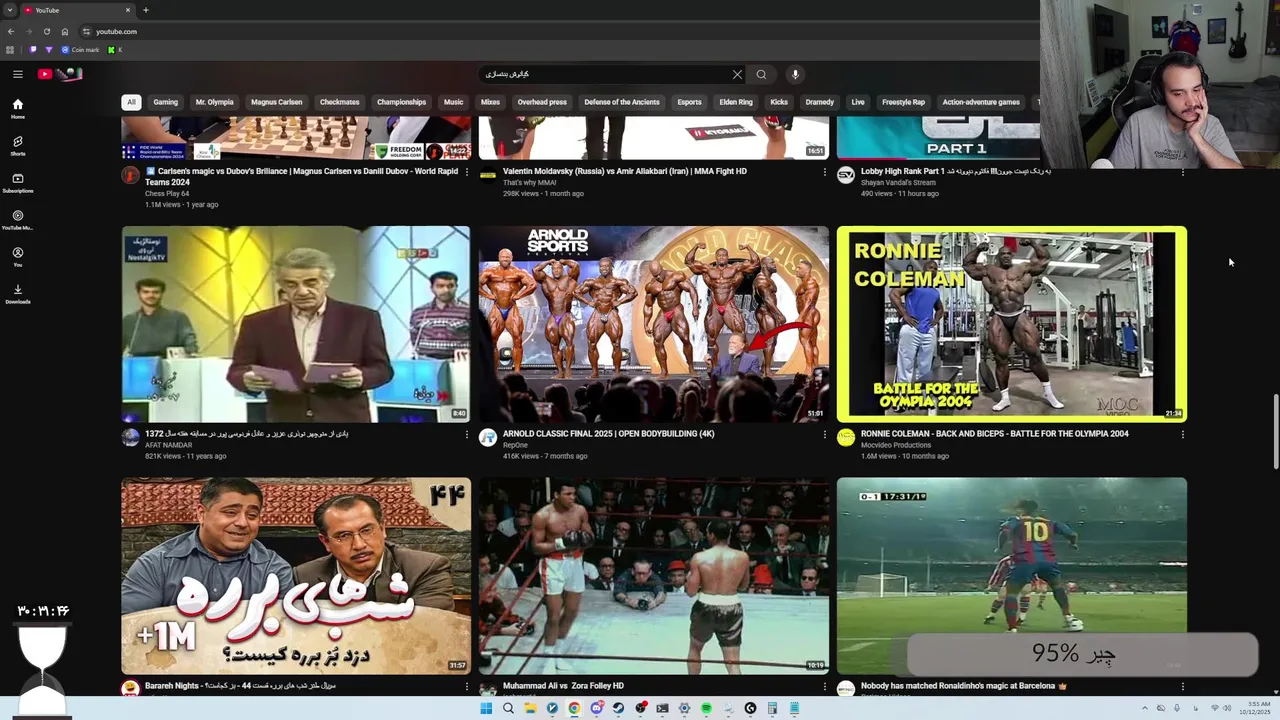
Task: Open the YouTube hamburger guide menu
Action: tap(17, 74)
